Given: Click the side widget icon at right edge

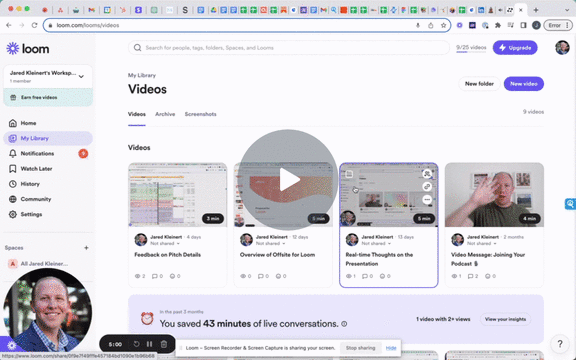Looking at the screenshot, I should (x=570, y=204).
